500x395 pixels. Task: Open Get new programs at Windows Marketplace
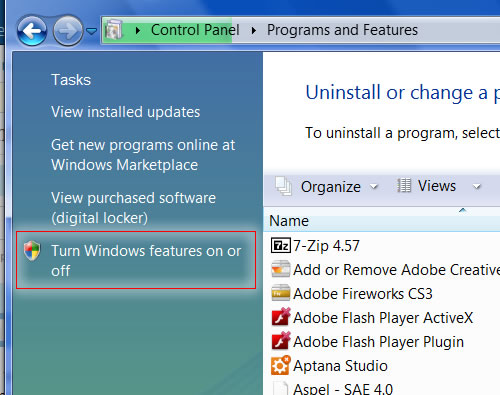(143, 155)
